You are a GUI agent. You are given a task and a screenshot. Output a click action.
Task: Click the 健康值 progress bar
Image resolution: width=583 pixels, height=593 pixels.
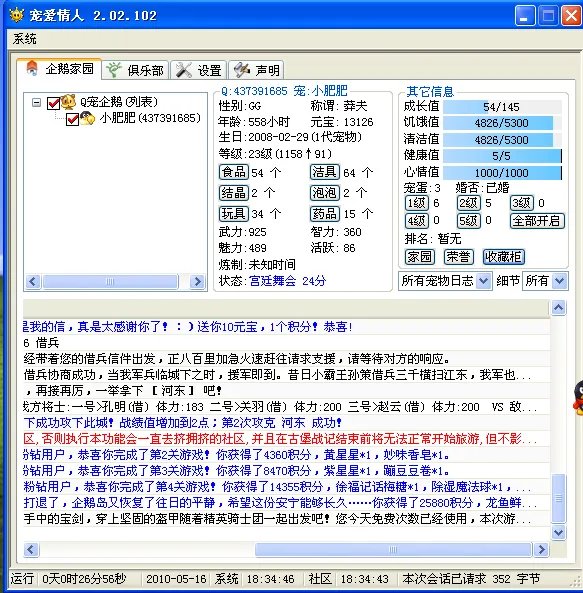pyautogui.click(x=502, y=156)
